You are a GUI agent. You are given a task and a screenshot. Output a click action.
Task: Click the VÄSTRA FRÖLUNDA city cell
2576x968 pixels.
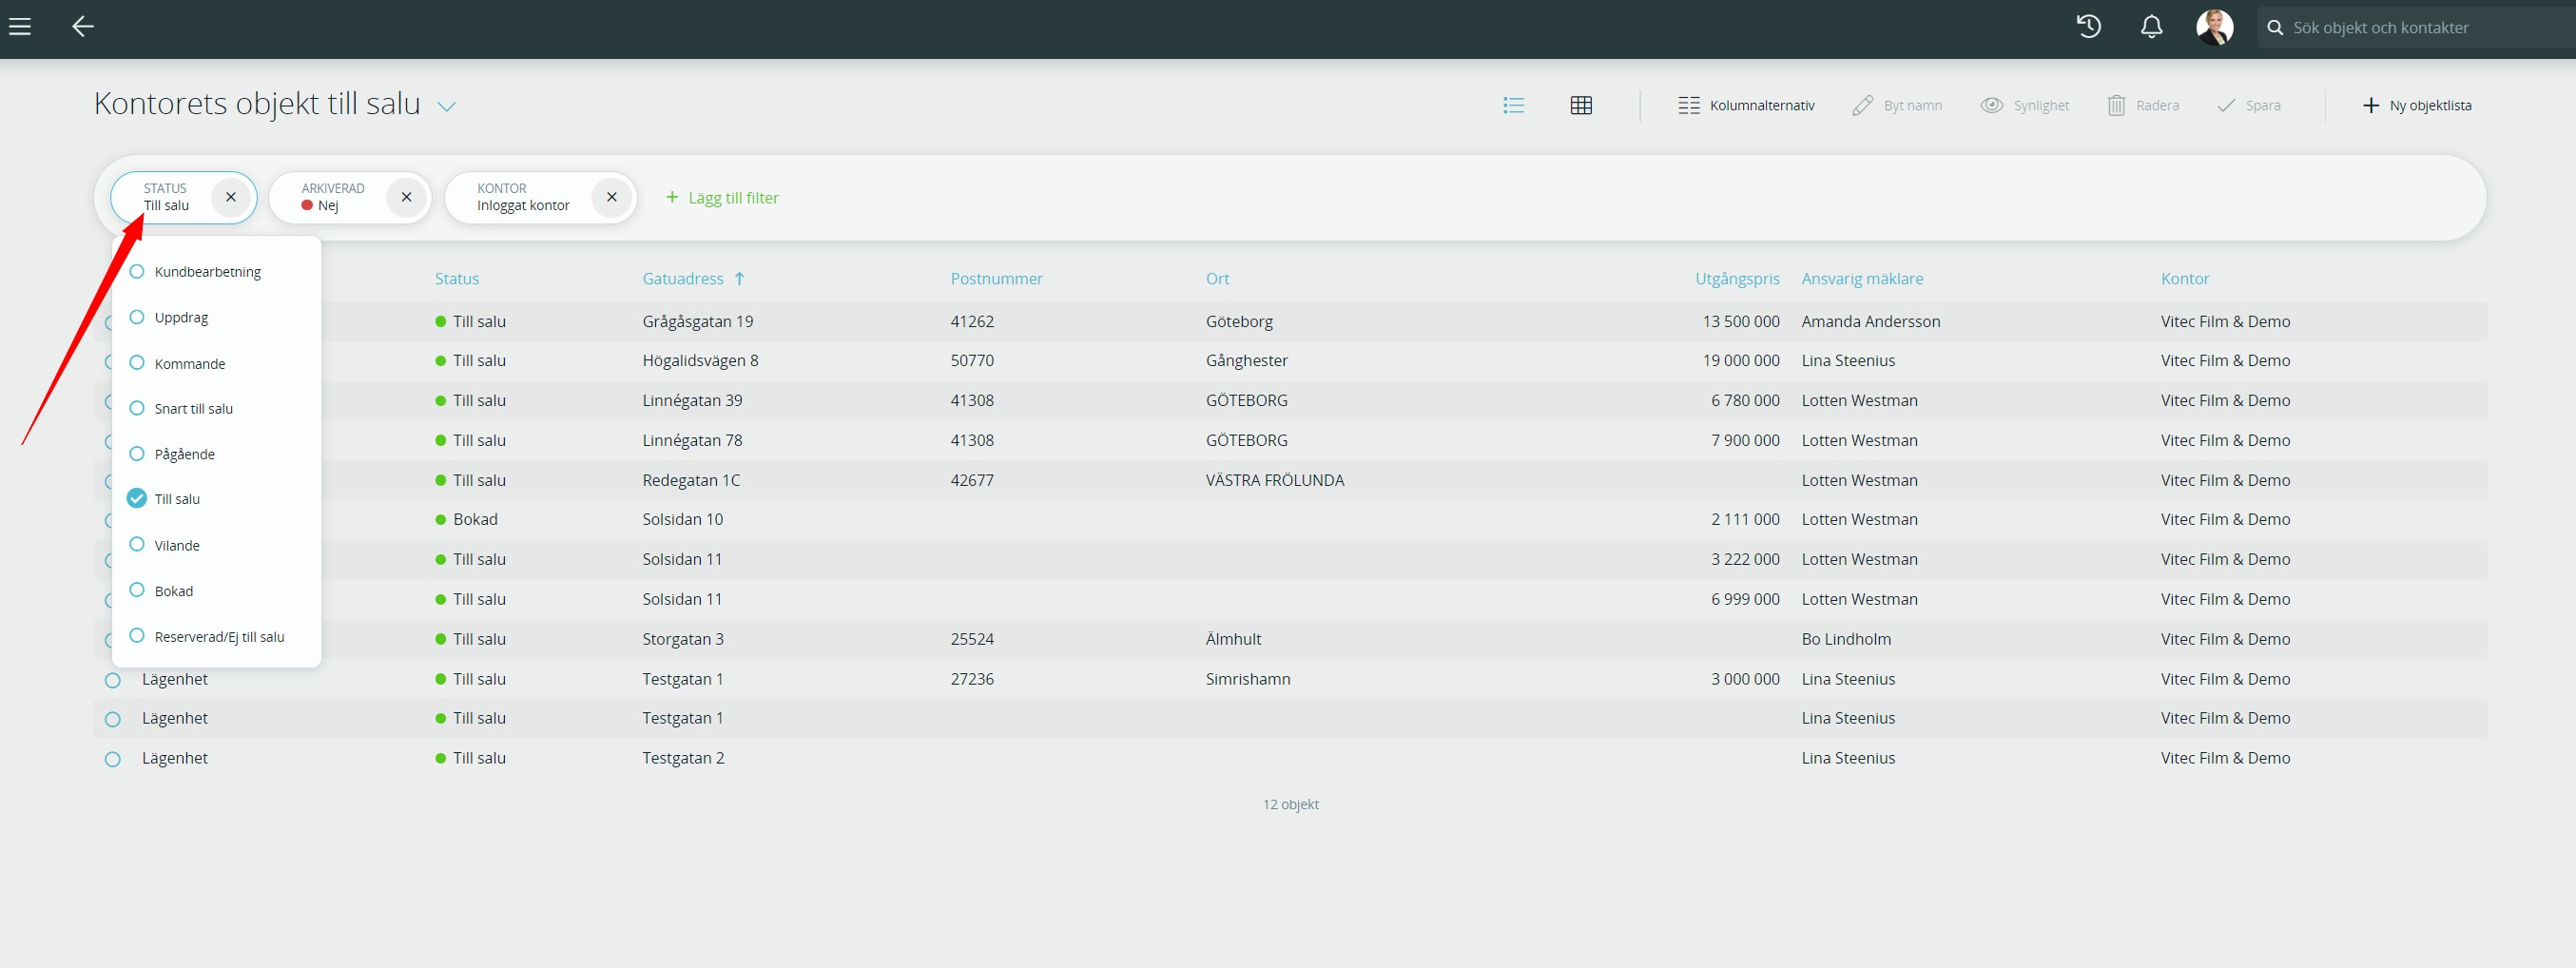[x=1275, y=480]
